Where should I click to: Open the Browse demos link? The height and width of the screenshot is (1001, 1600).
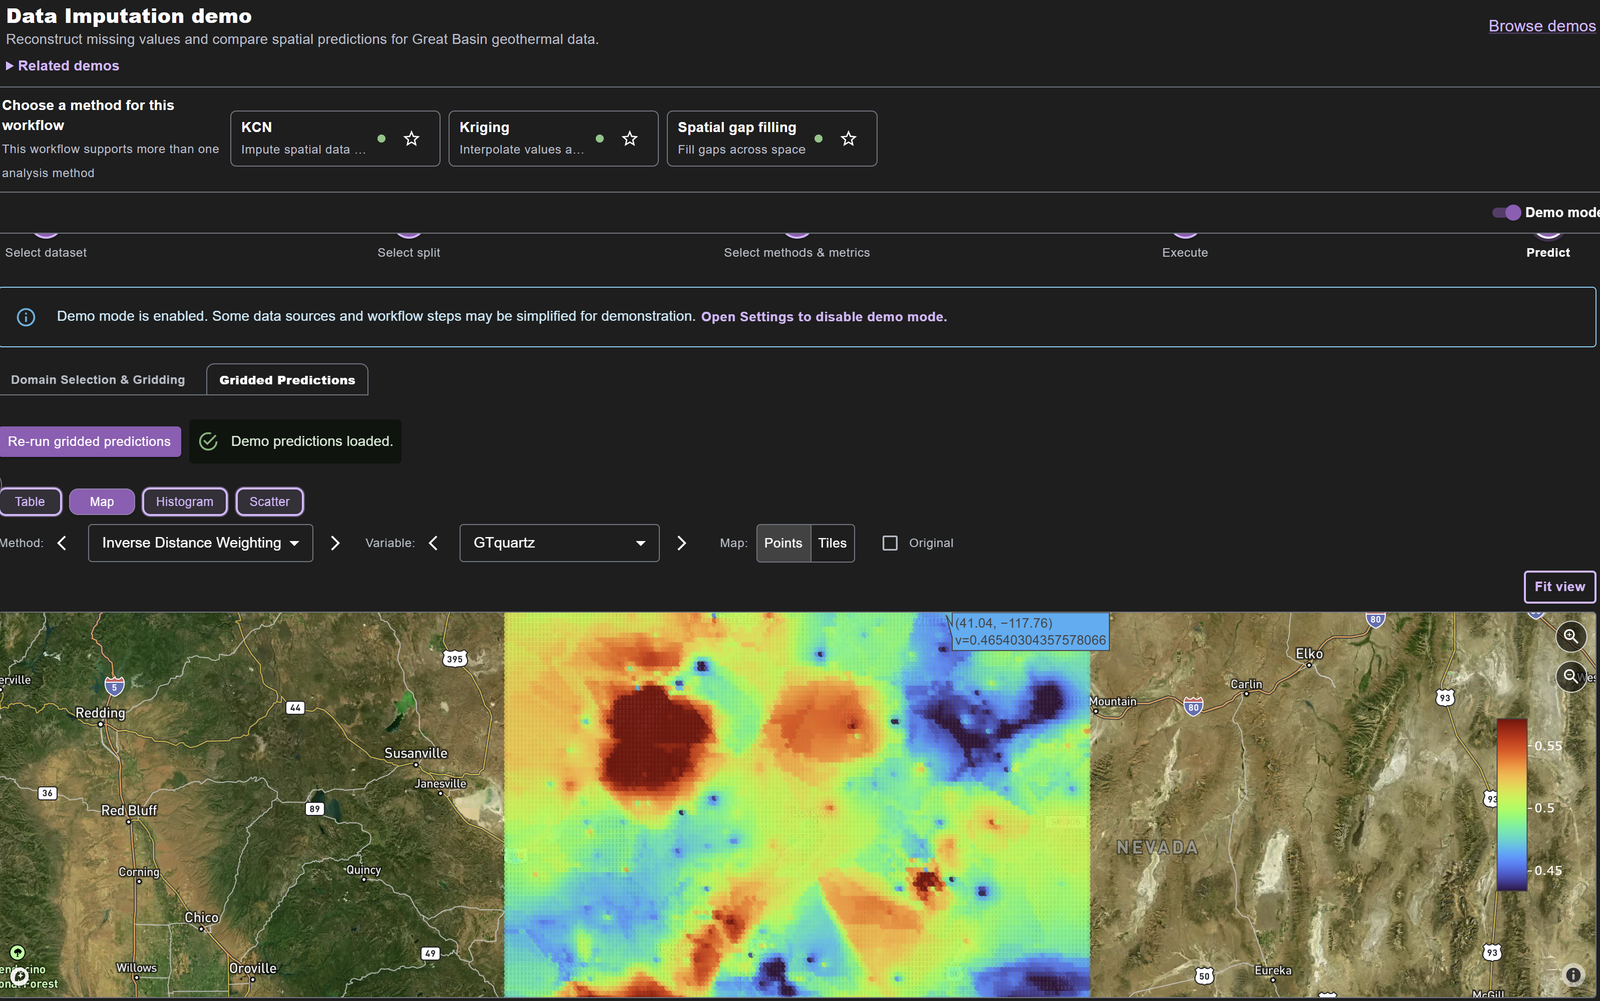pos(1542,26)
